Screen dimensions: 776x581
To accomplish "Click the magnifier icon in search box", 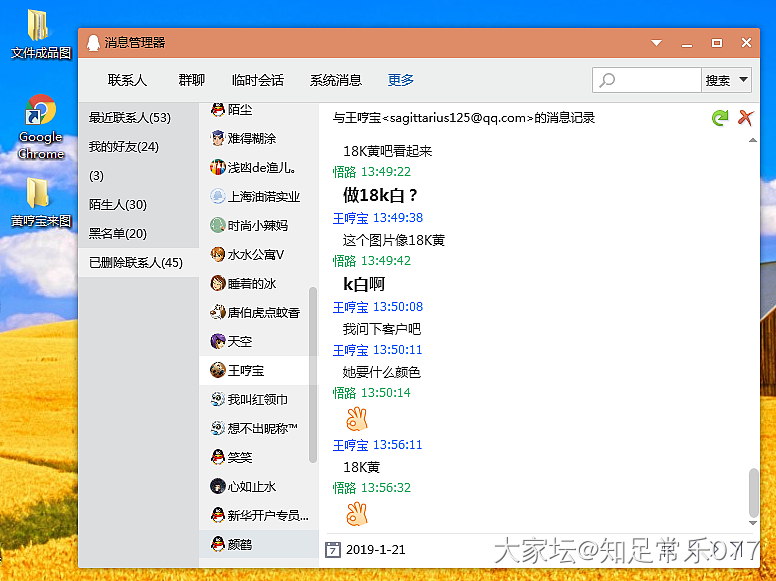I will [607, 80].
